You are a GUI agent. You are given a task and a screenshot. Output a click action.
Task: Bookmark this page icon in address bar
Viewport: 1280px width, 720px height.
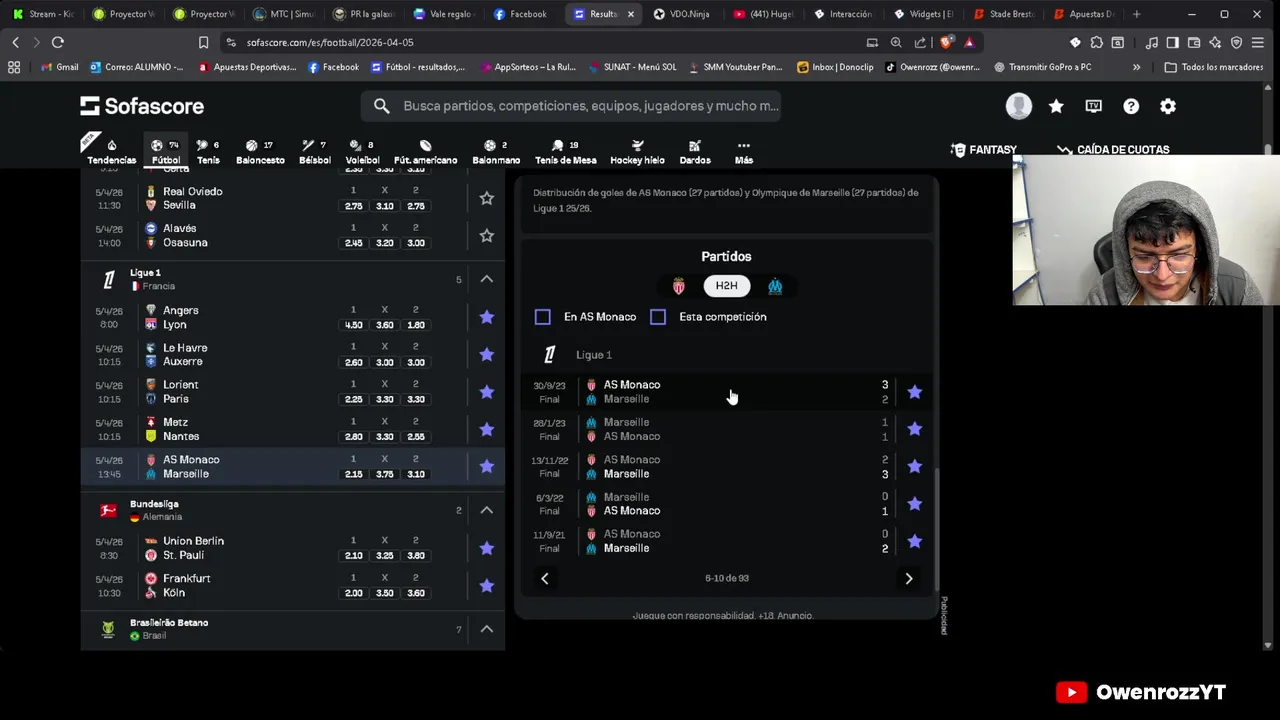click(x=203, y=42)
